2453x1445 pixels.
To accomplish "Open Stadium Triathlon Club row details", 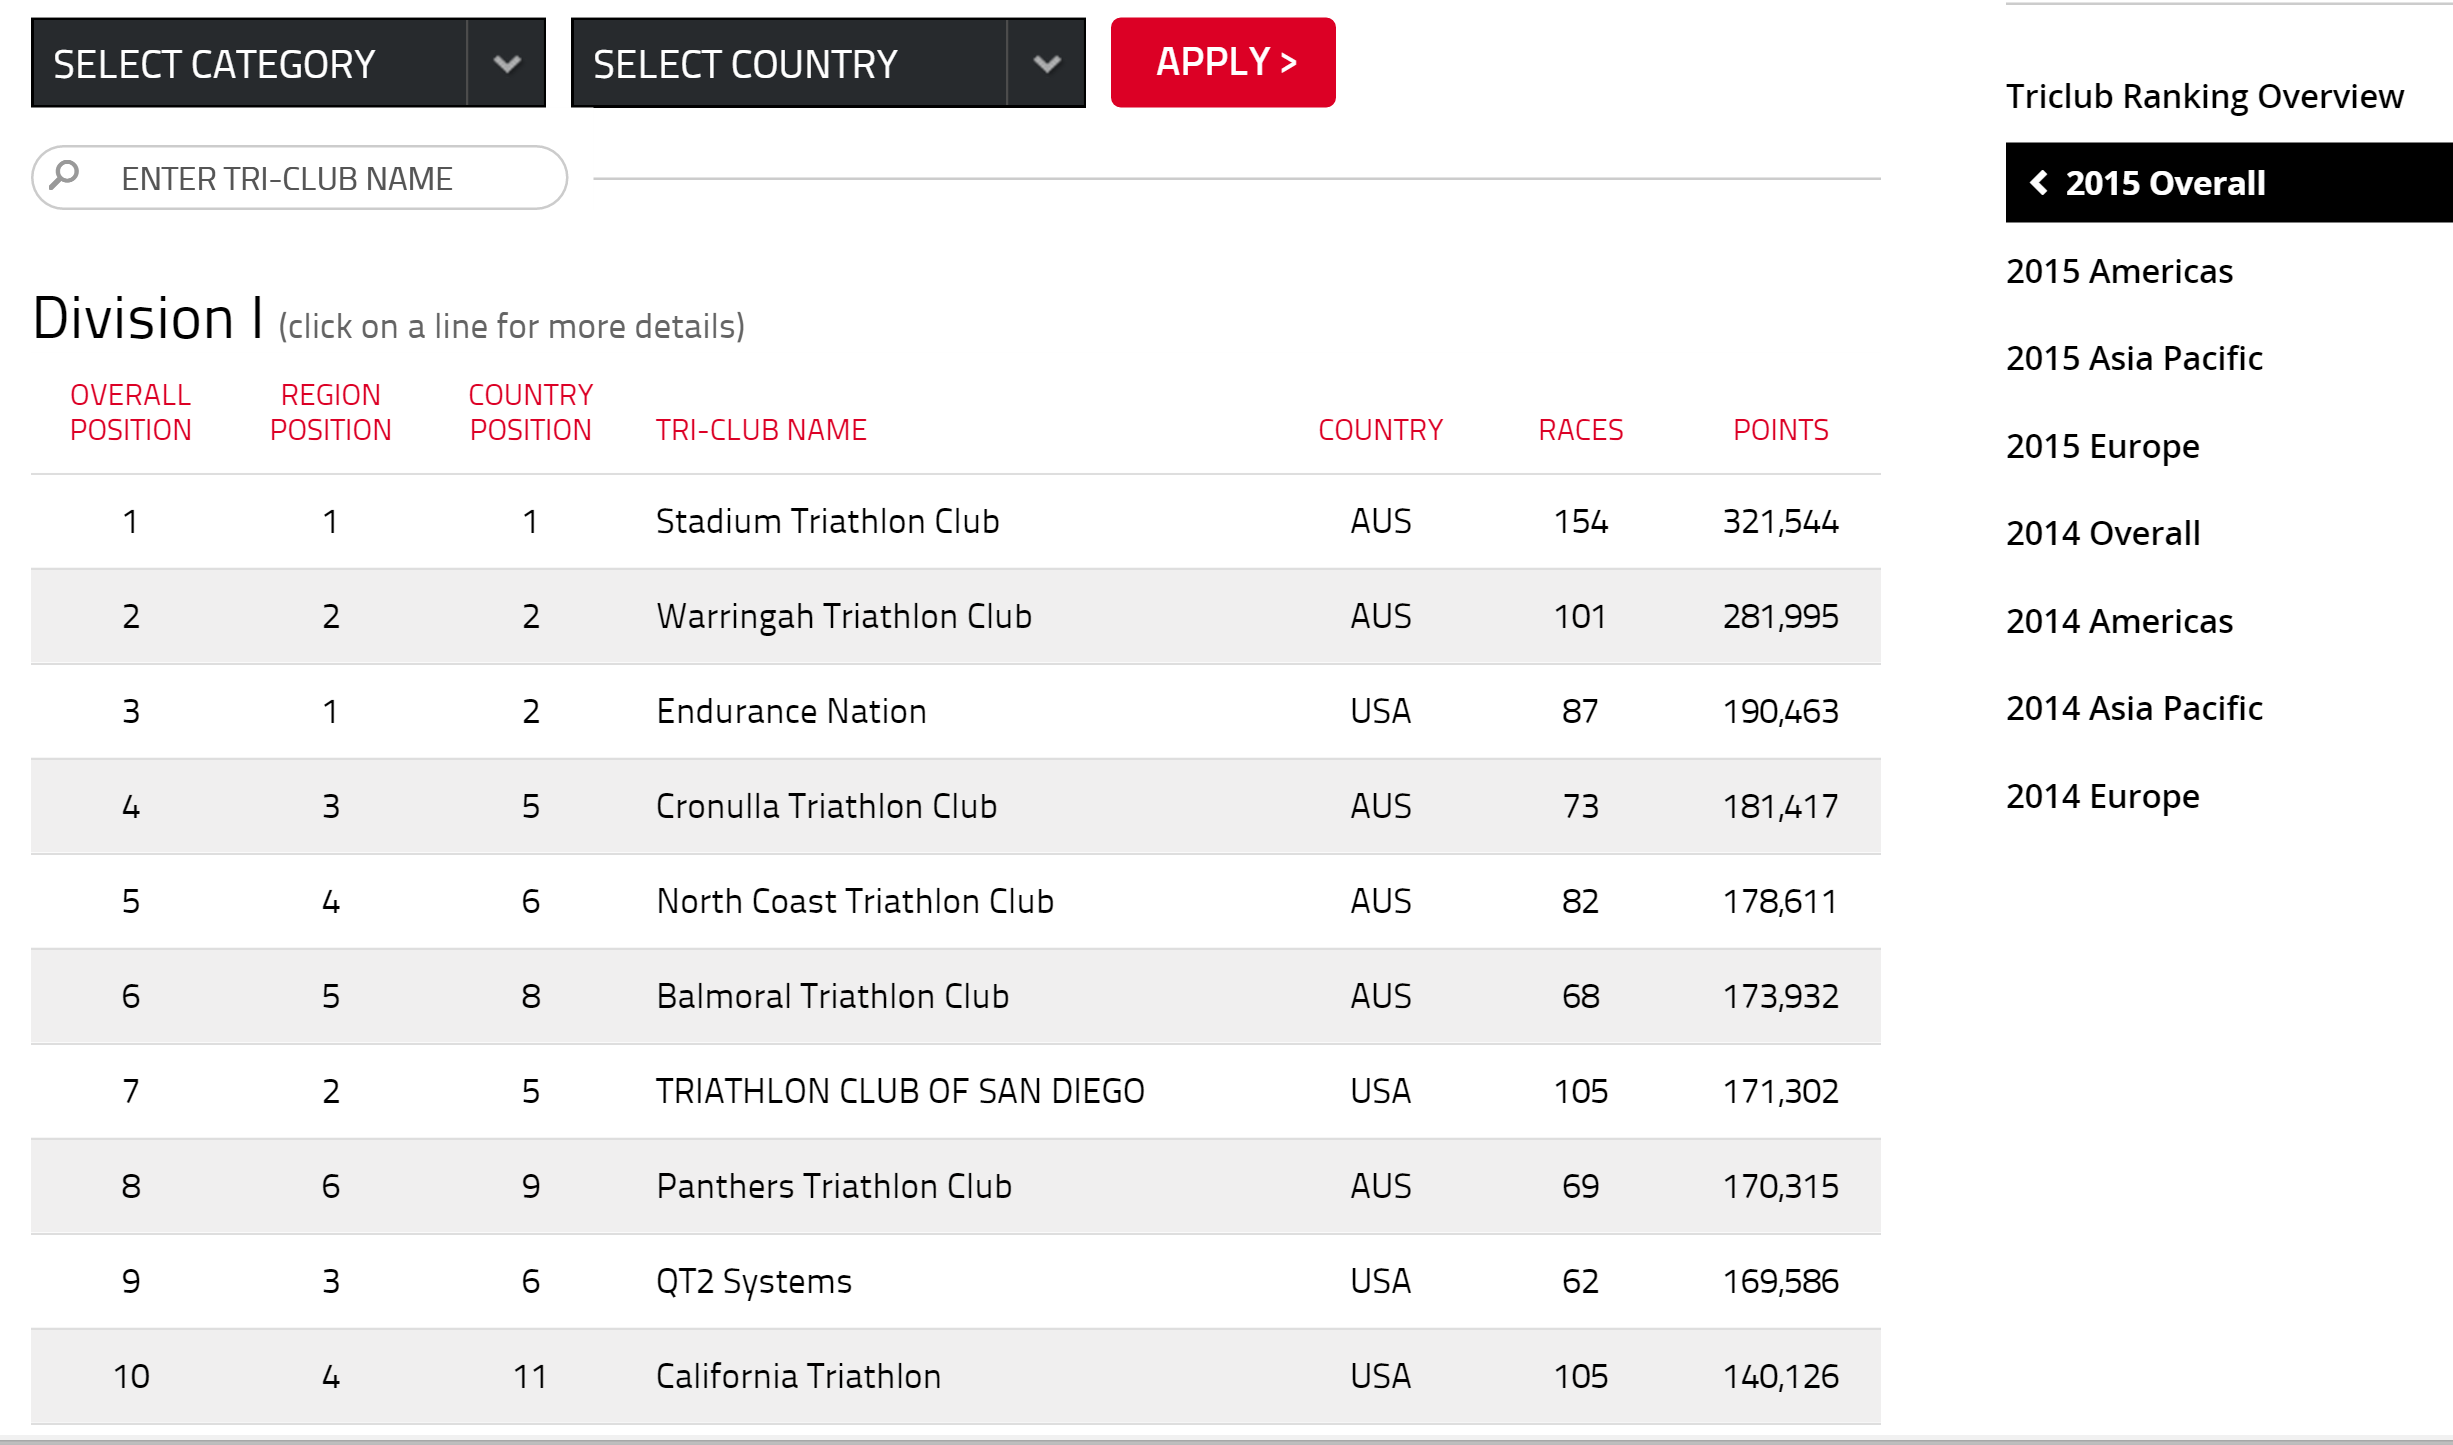I will click(955, 521).
